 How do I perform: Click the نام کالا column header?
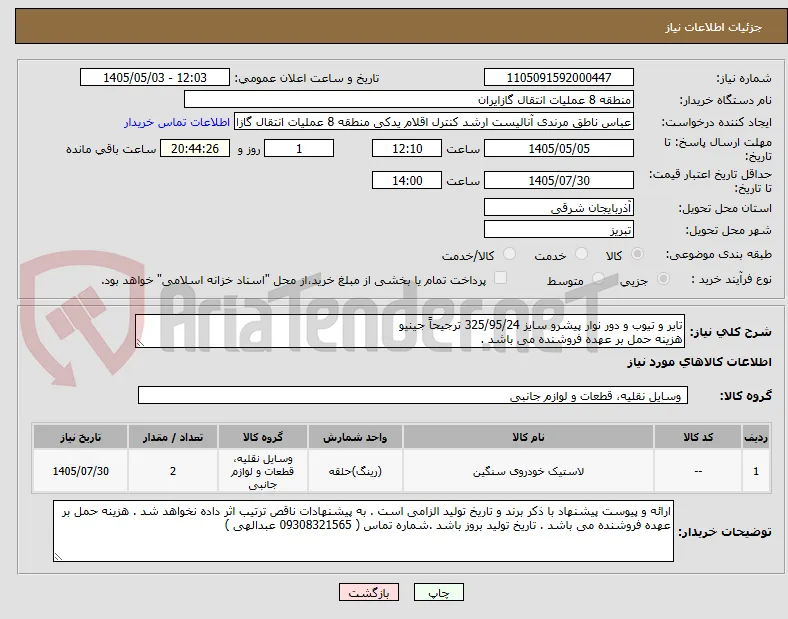click(528, 437)
